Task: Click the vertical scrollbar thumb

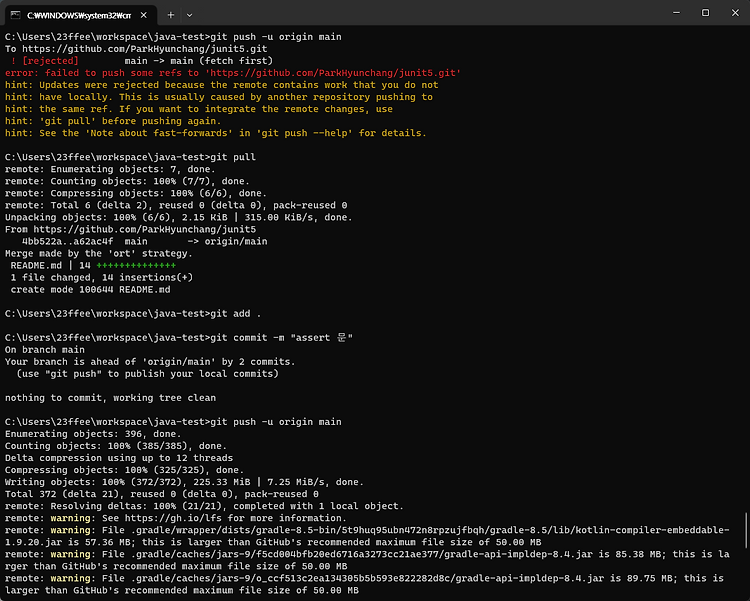Action: click(x=746, y=530)
